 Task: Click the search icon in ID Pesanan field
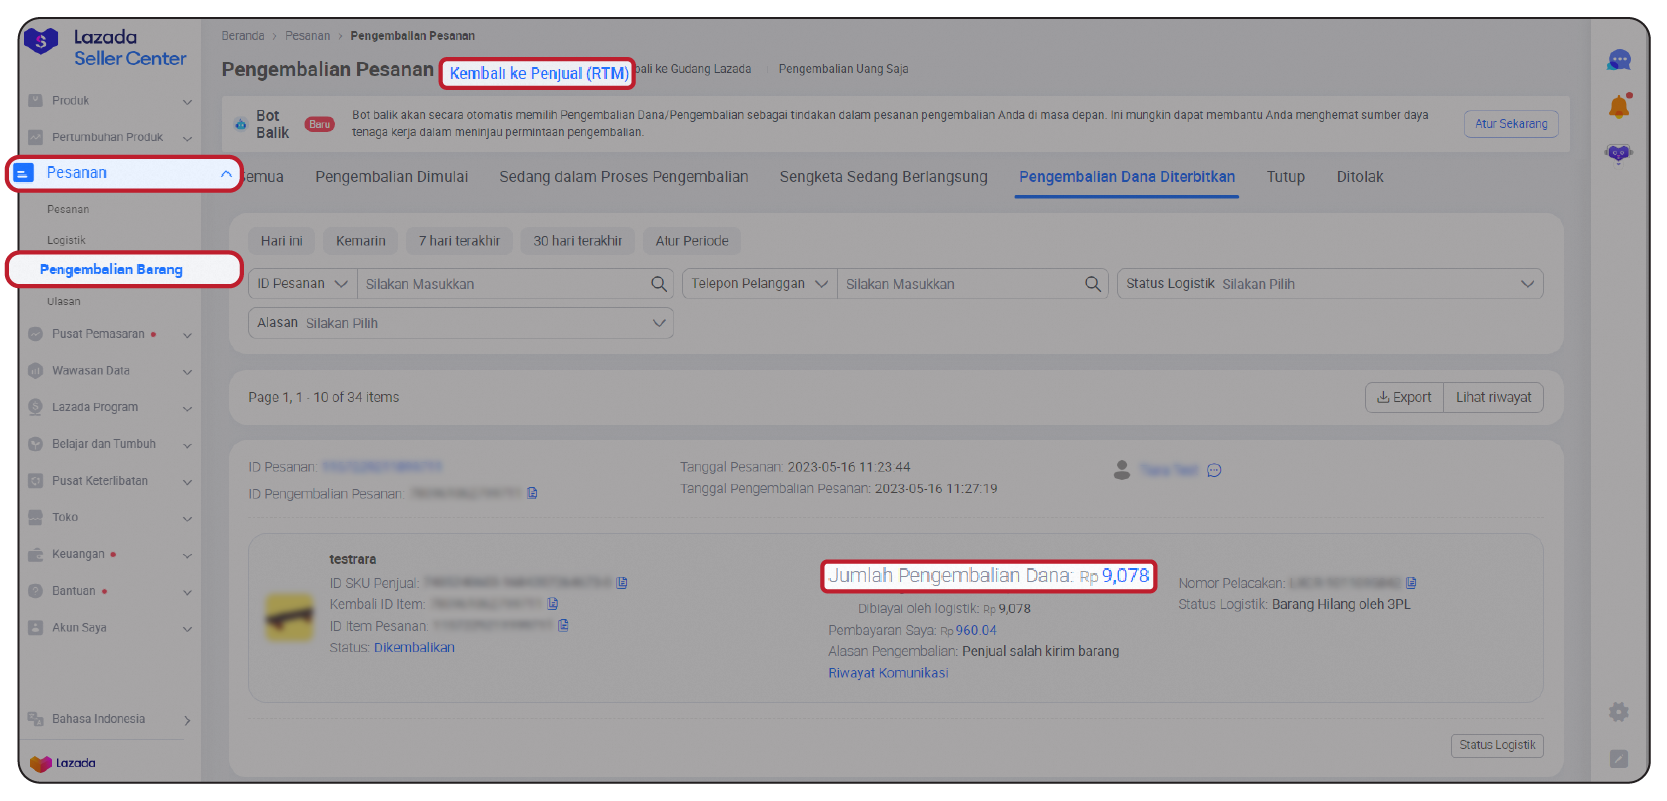click(x=658, y=284)
